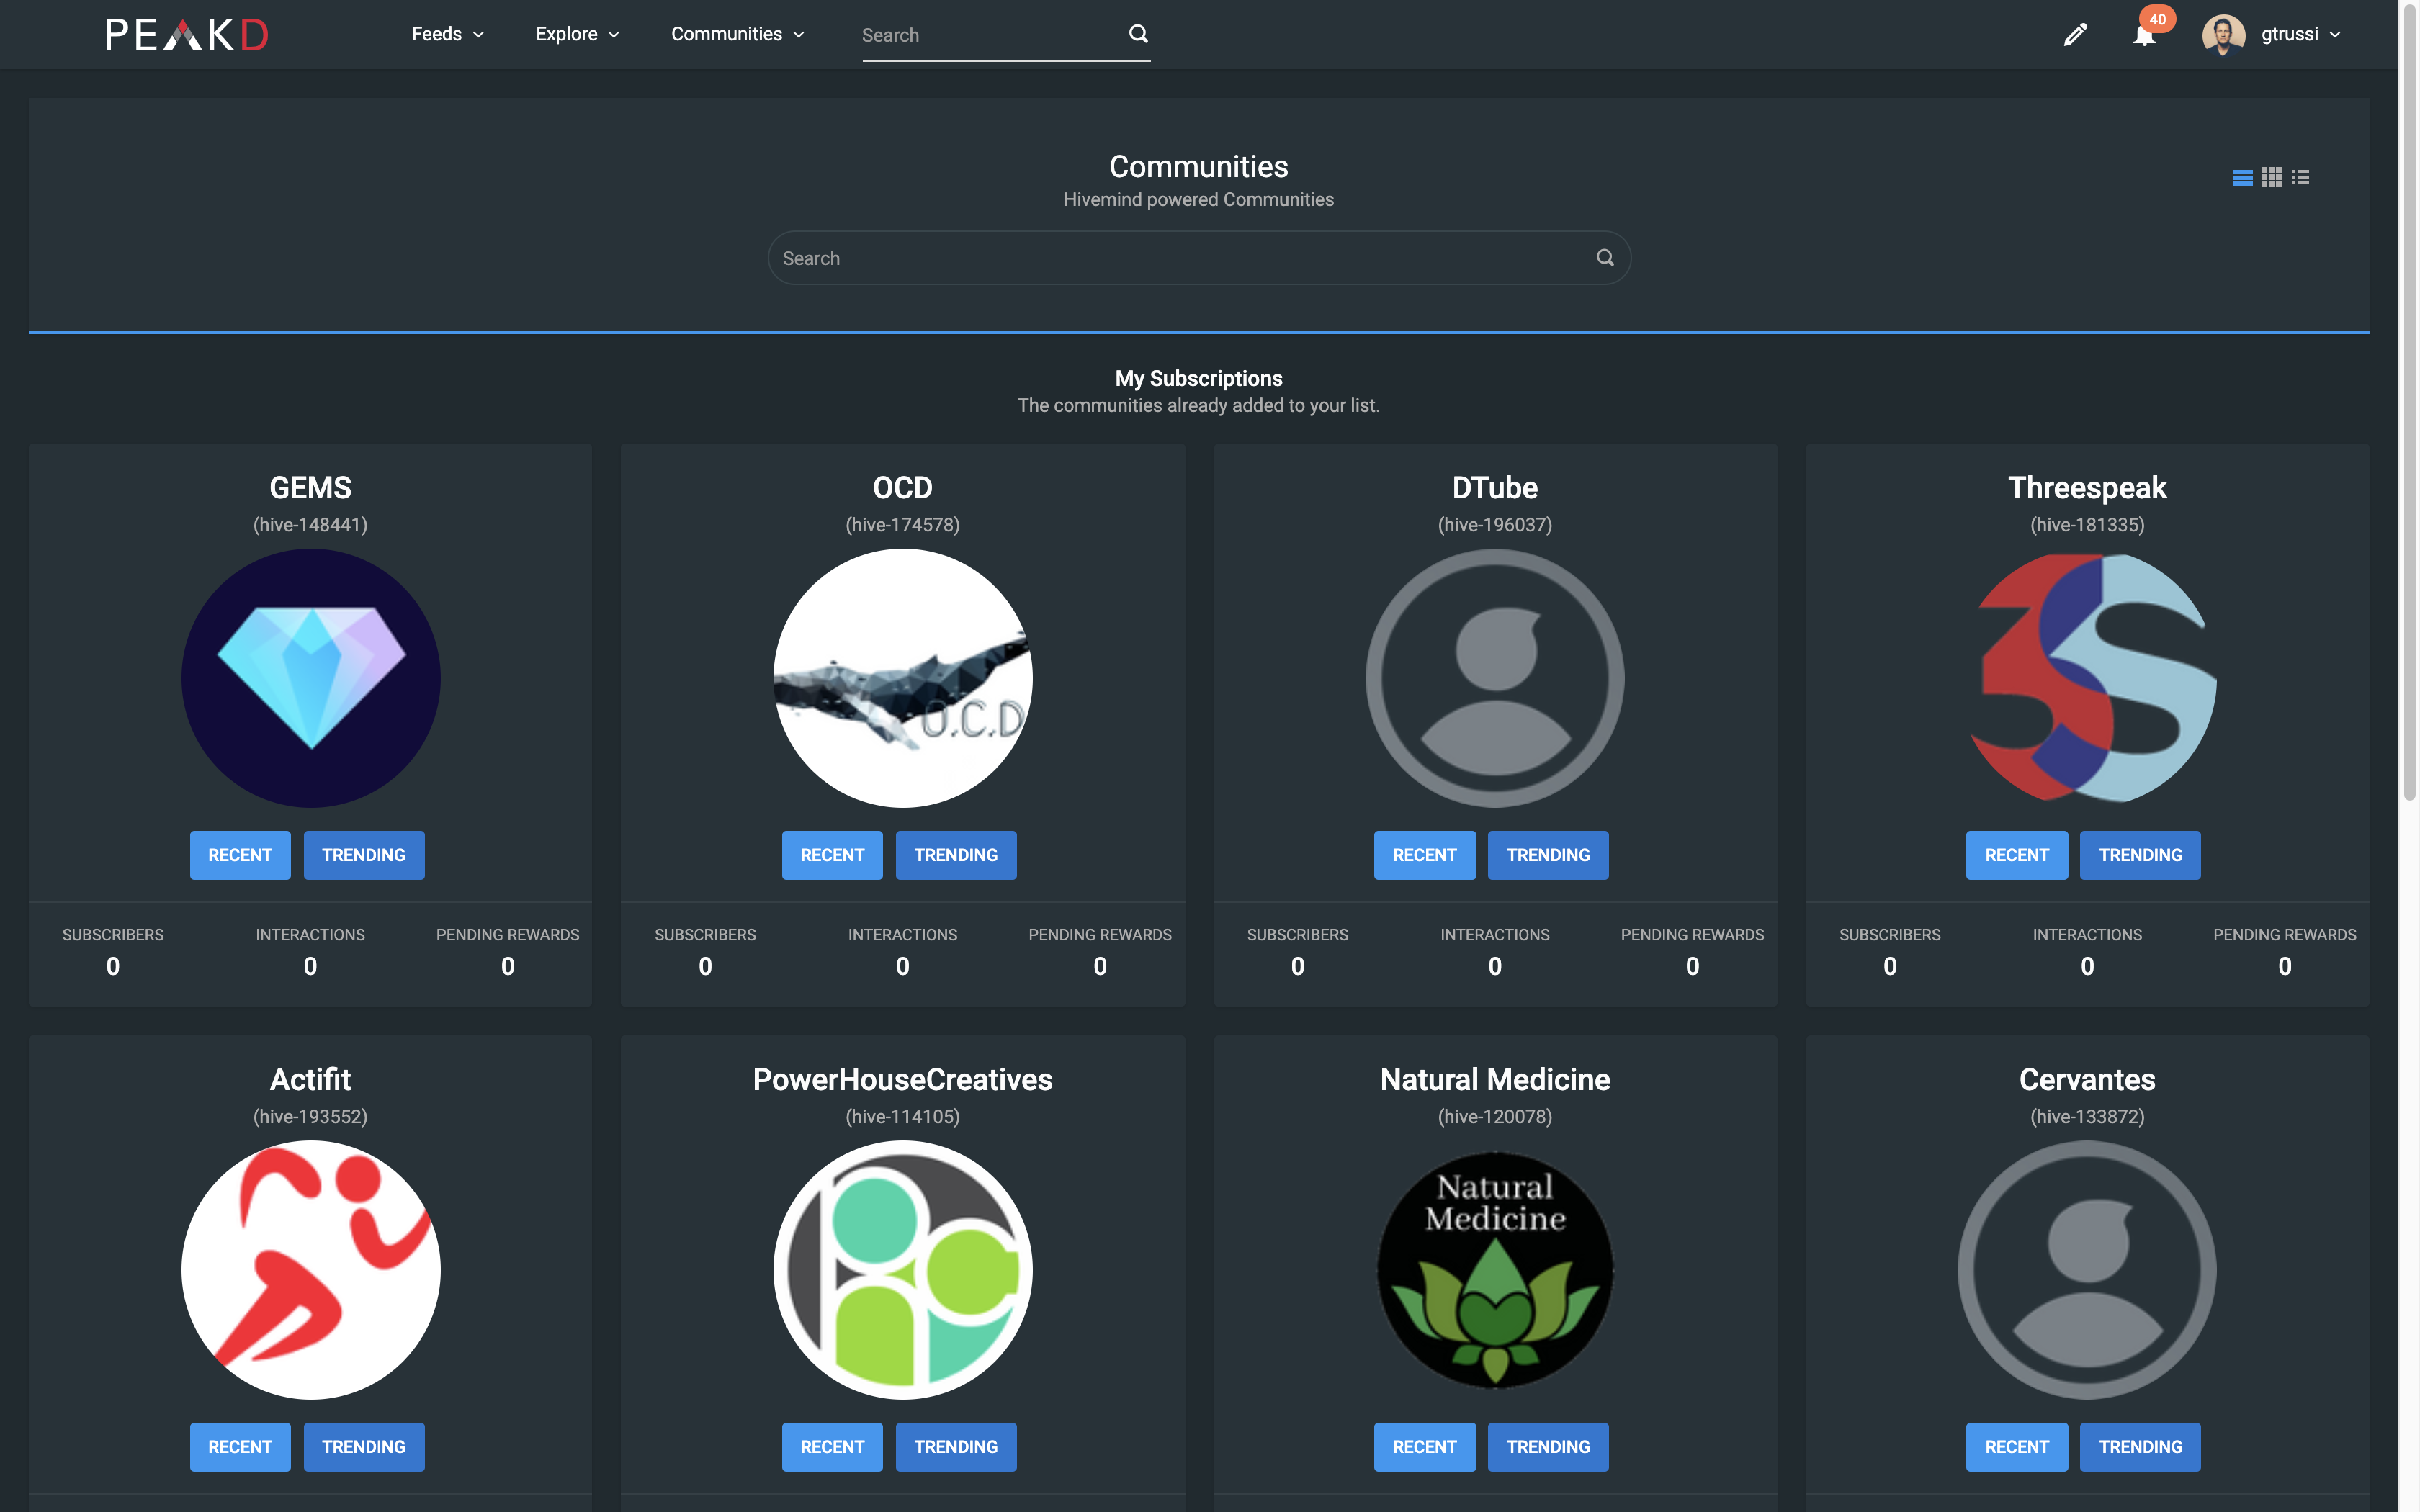View RECENT posts for Cervantes
The width and height of the screenshot is (2420, 1512).
click(2017, 1447)
